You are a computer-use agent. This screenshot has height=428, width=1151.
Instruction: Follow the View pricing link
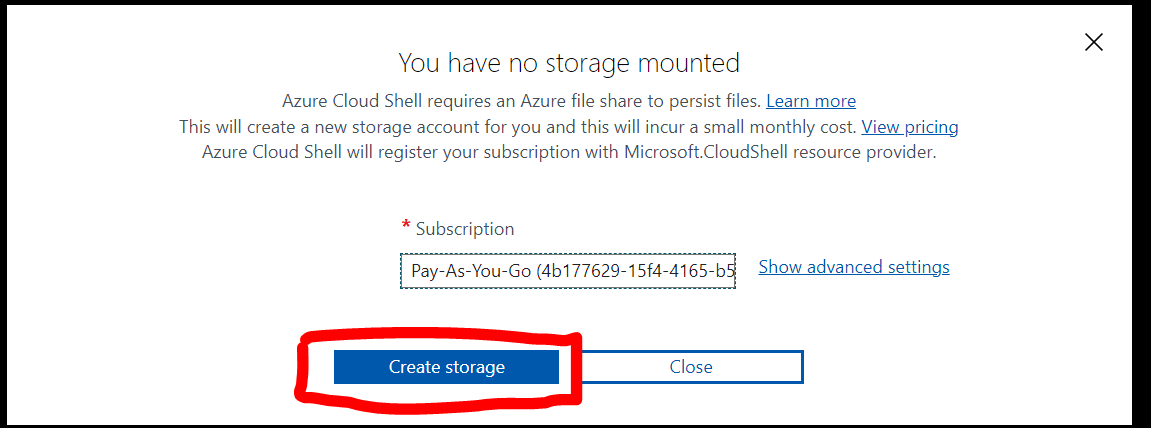[x=909, y=127]
